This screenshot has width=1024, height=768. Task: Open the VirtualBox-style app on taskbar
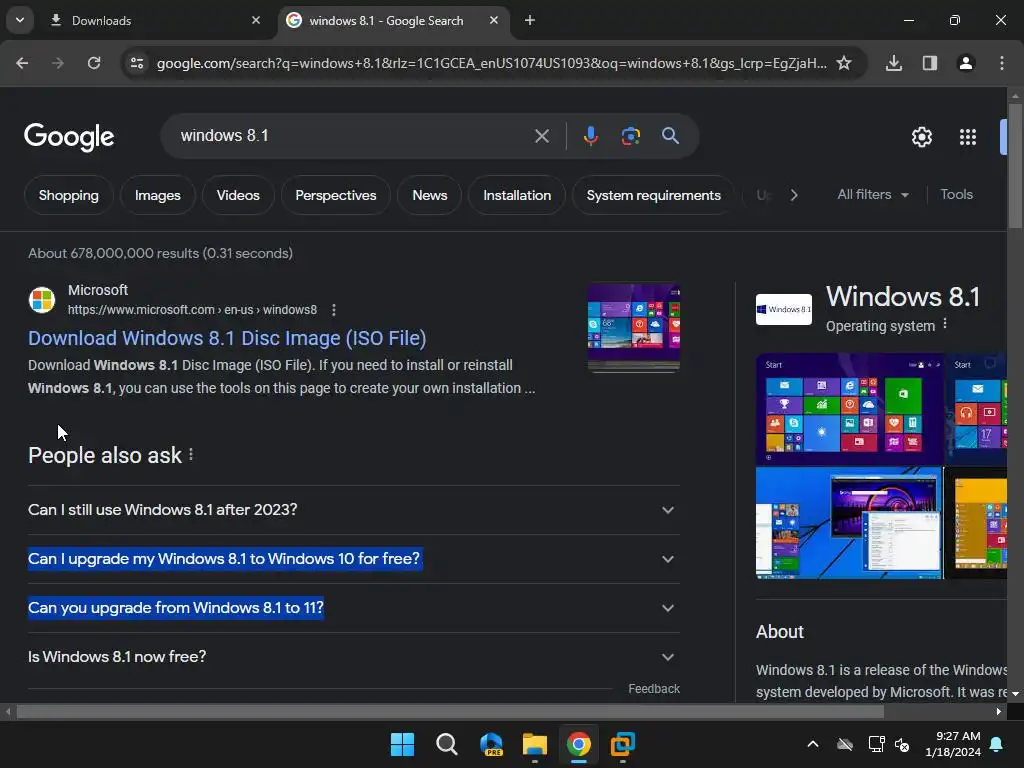622,744
